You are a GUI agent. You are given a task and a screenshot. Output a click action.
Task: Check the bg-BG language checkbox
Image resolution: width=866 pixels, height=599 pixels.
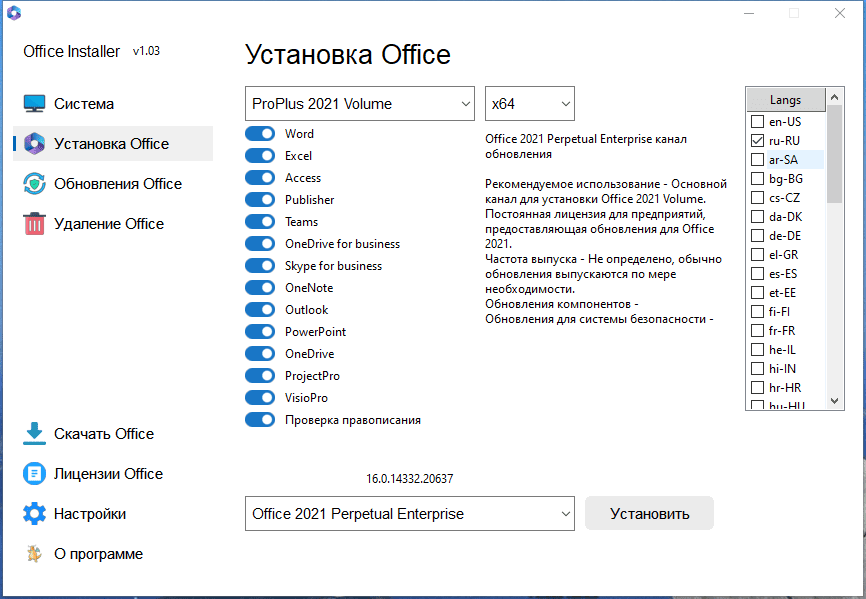coord(758,178)
